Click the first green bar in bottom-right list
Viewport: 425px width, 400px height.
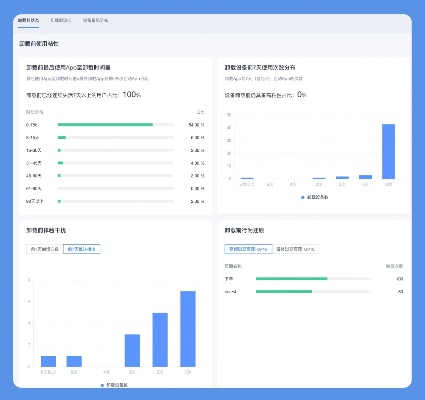tap(292, 279)
